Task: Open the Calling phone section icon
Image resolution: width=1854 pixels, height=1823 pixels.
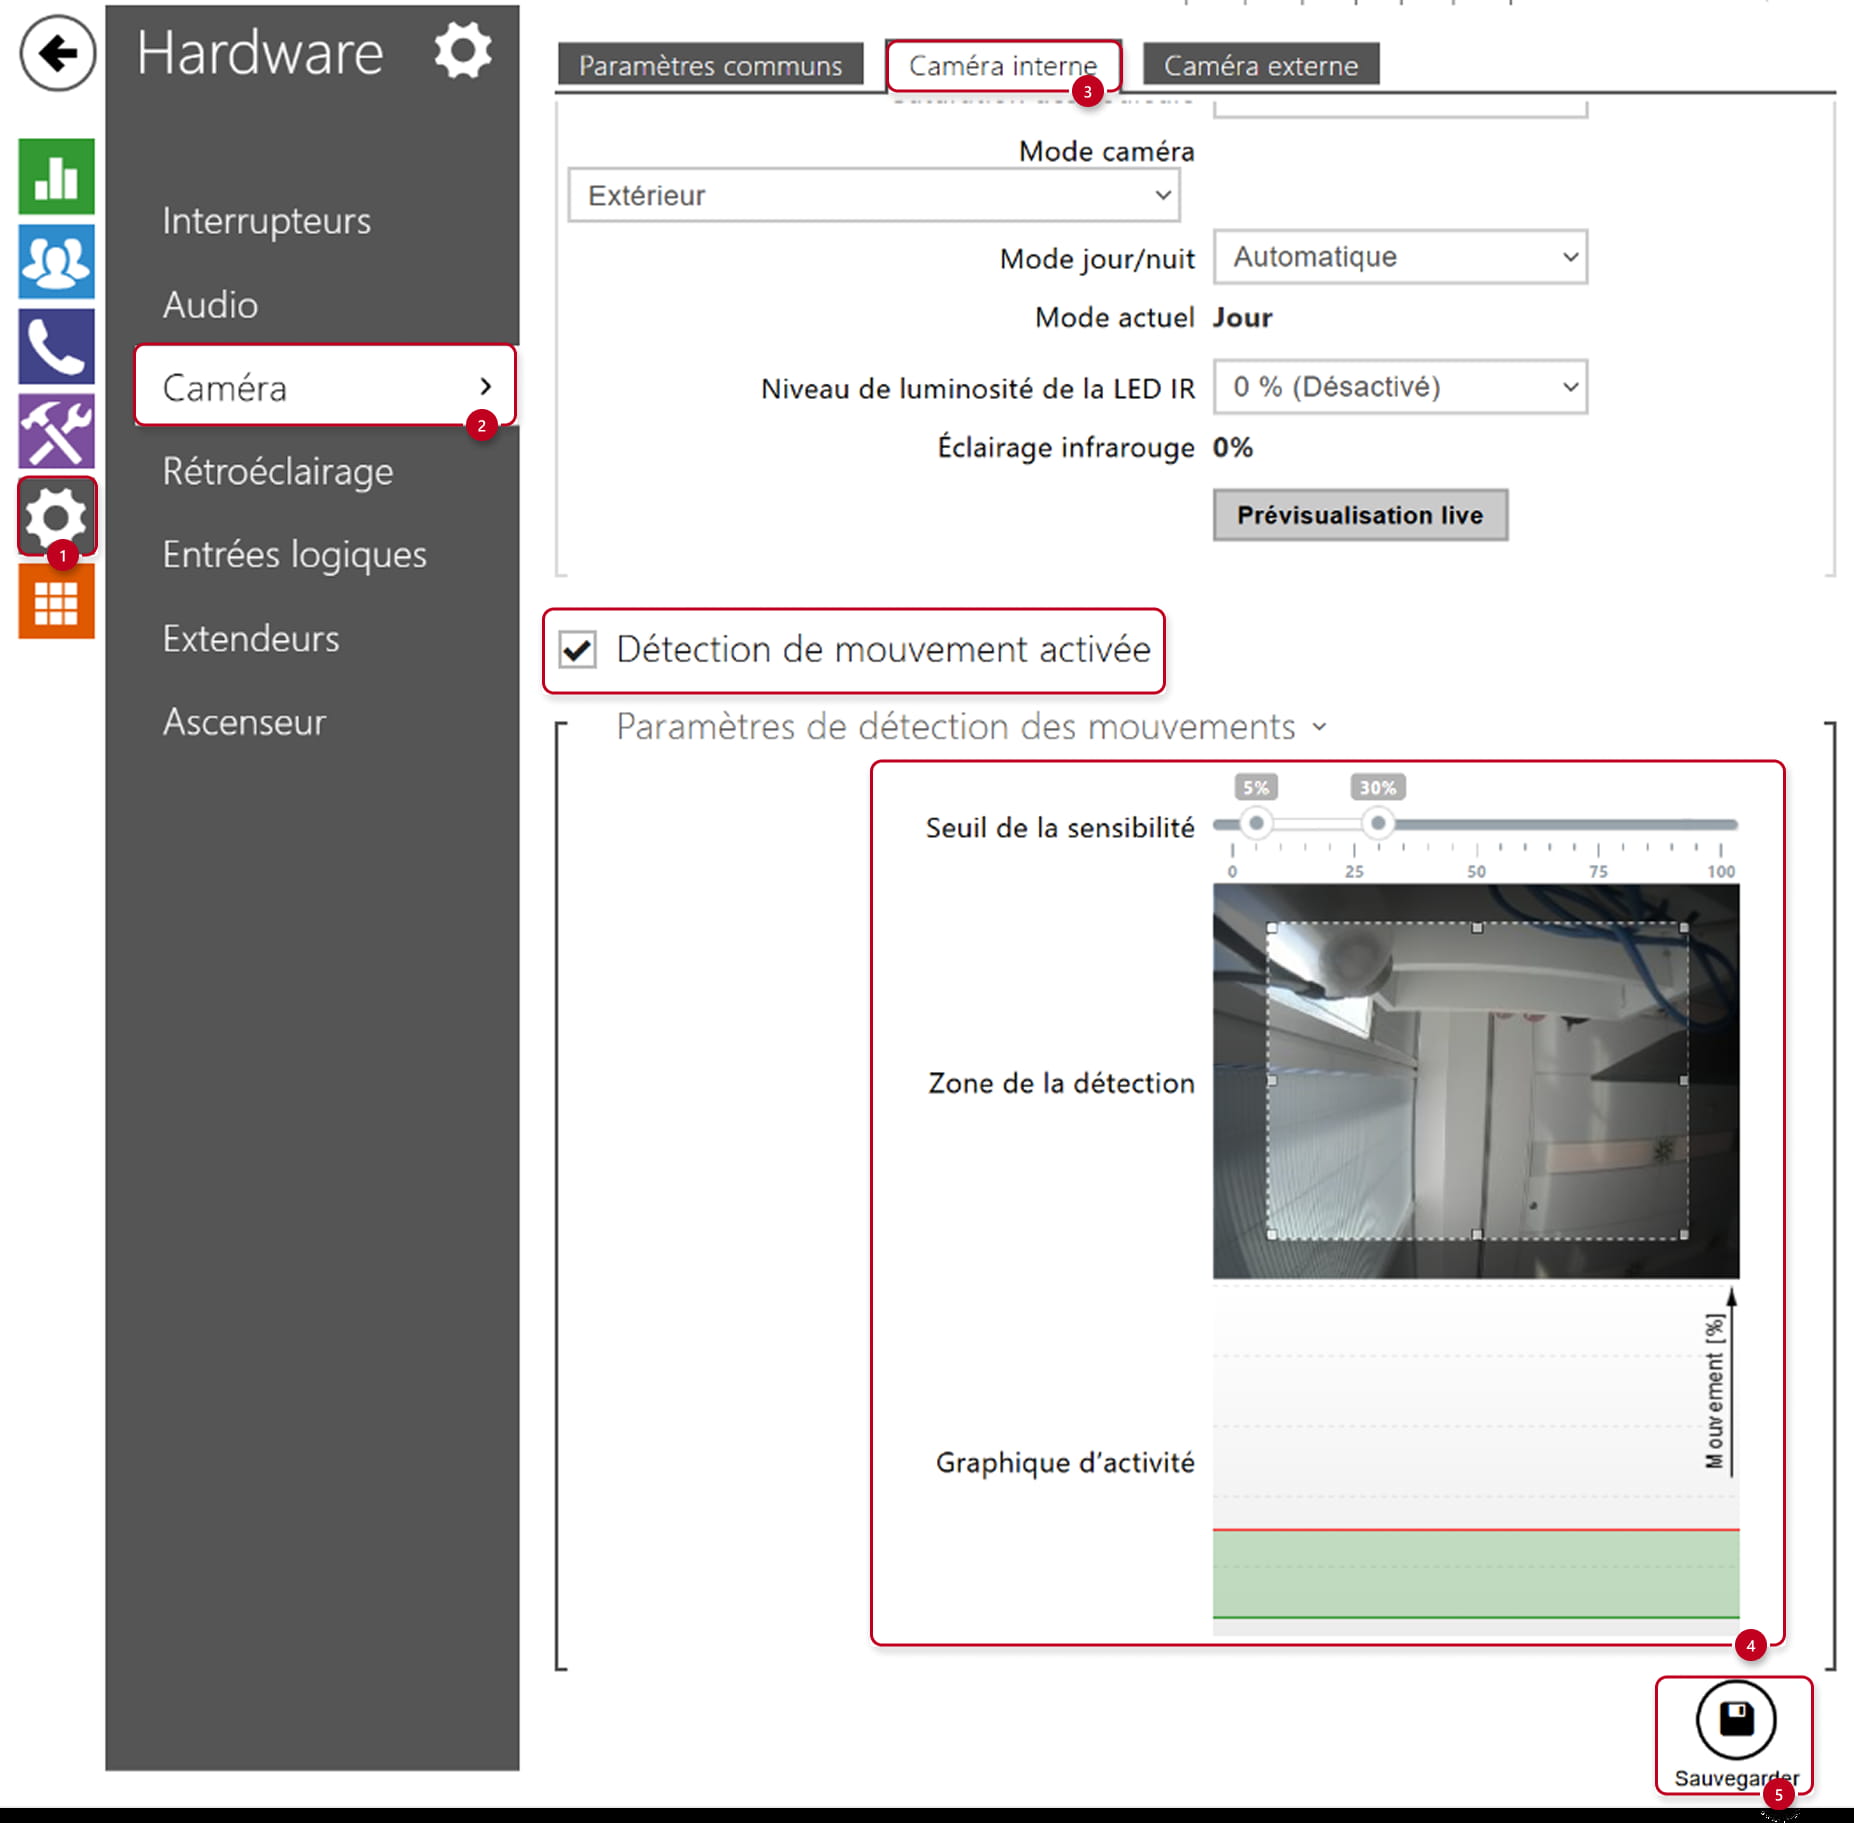Action: tap(57, 346)
